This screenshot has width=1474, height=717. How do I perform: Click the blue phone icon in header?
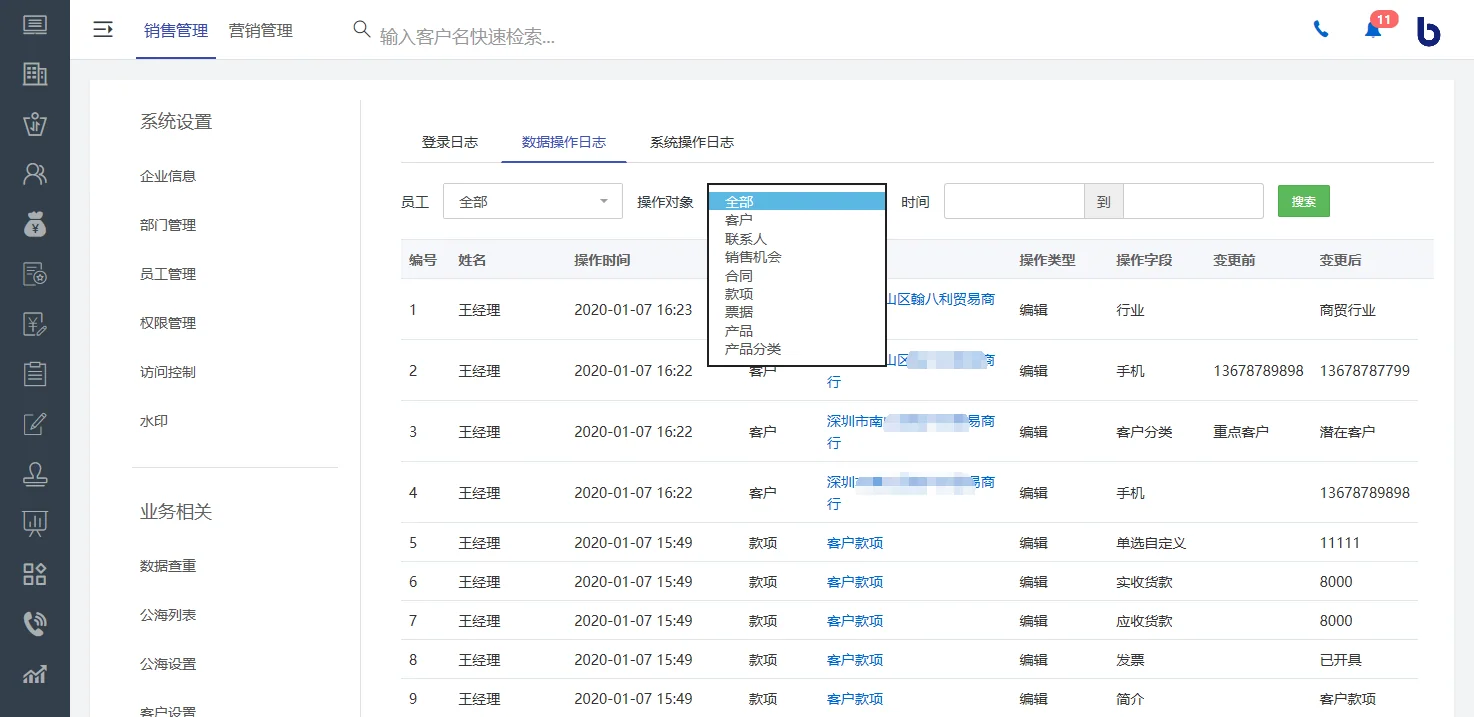pos(1321,30)
